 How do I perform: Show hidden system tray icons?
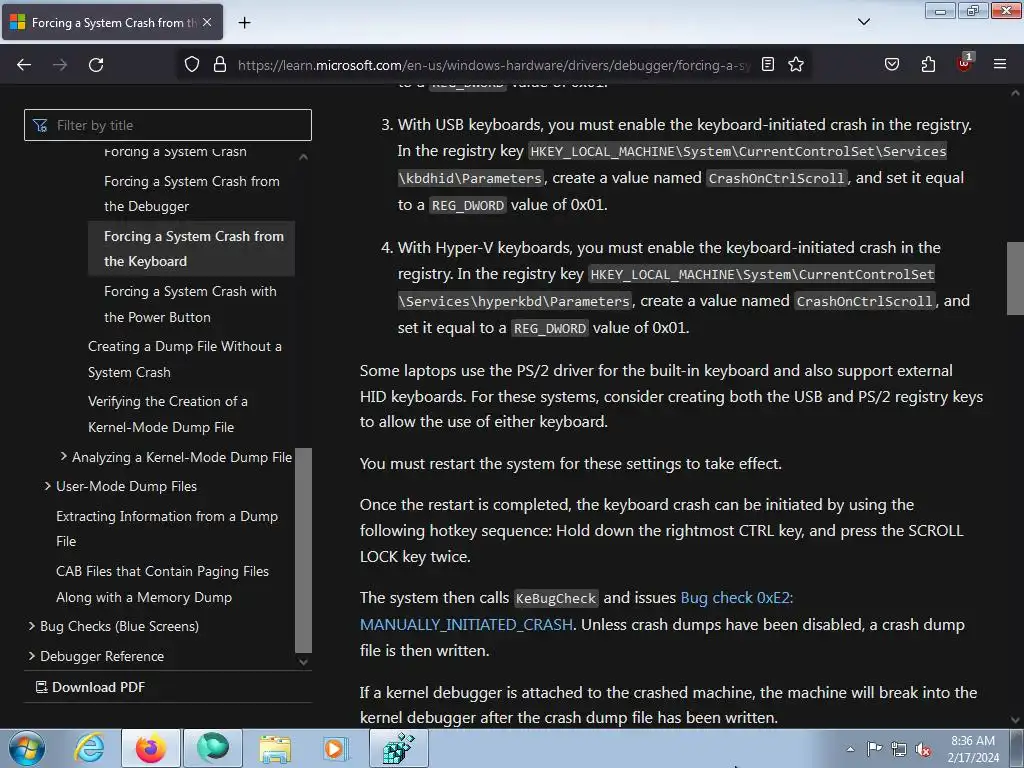[850, 749]
